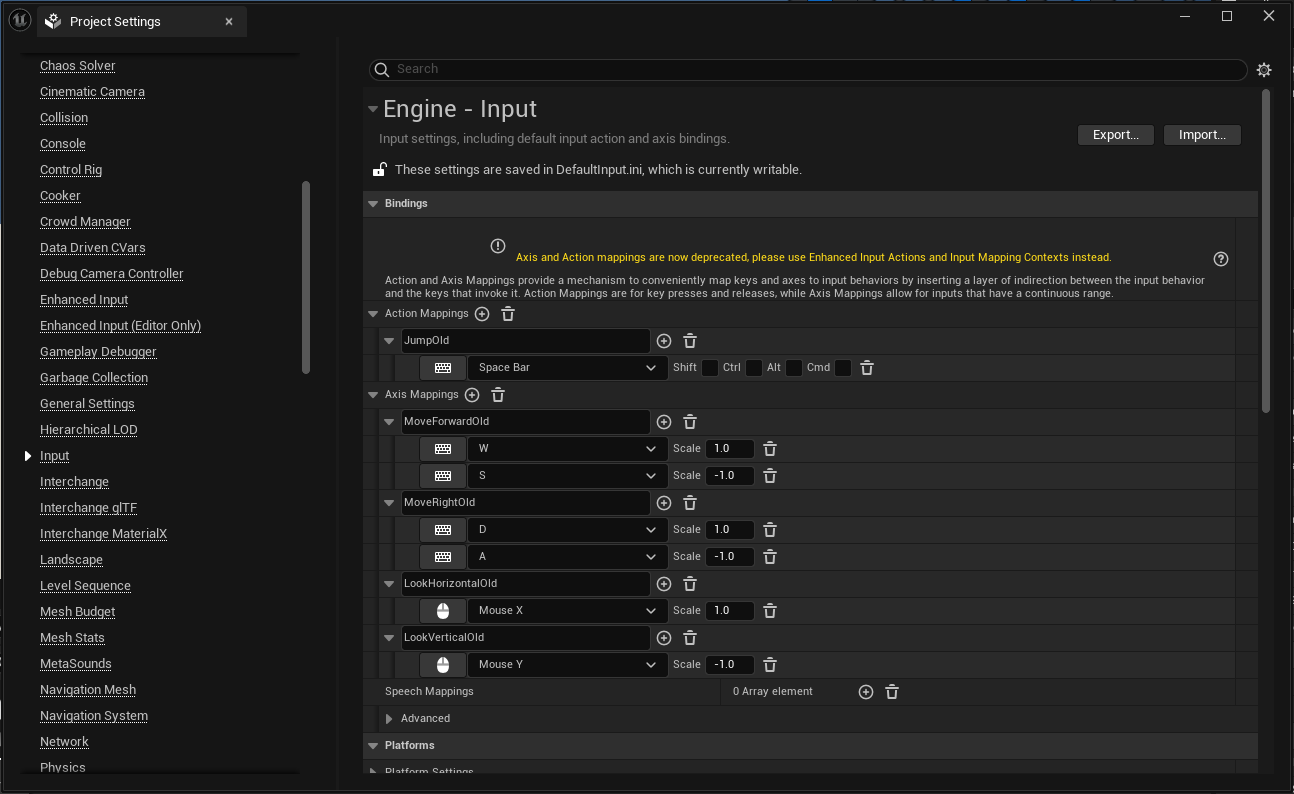Select Garbage Collection in the sidebar
The image size is (1294, 794).
point(94,378)
